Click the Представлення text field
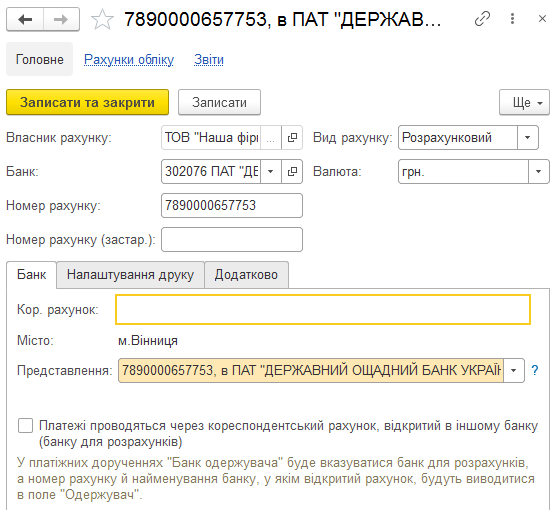 coord(311,370)
